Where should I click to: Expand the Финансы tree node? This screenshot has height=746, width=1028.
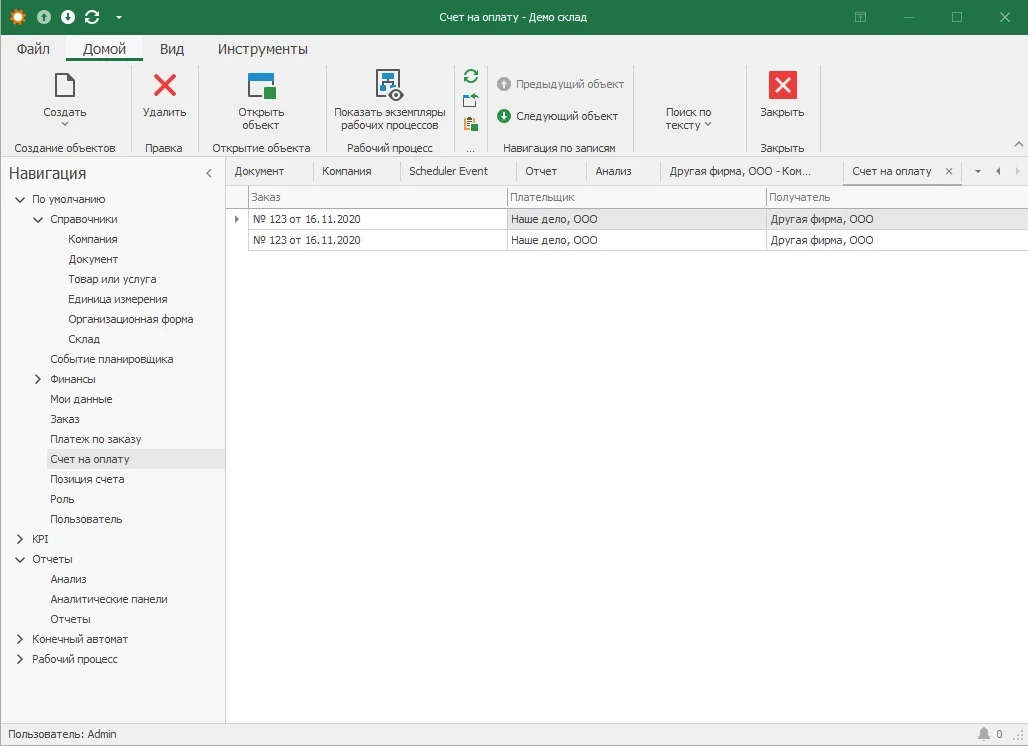coord(38,380)
